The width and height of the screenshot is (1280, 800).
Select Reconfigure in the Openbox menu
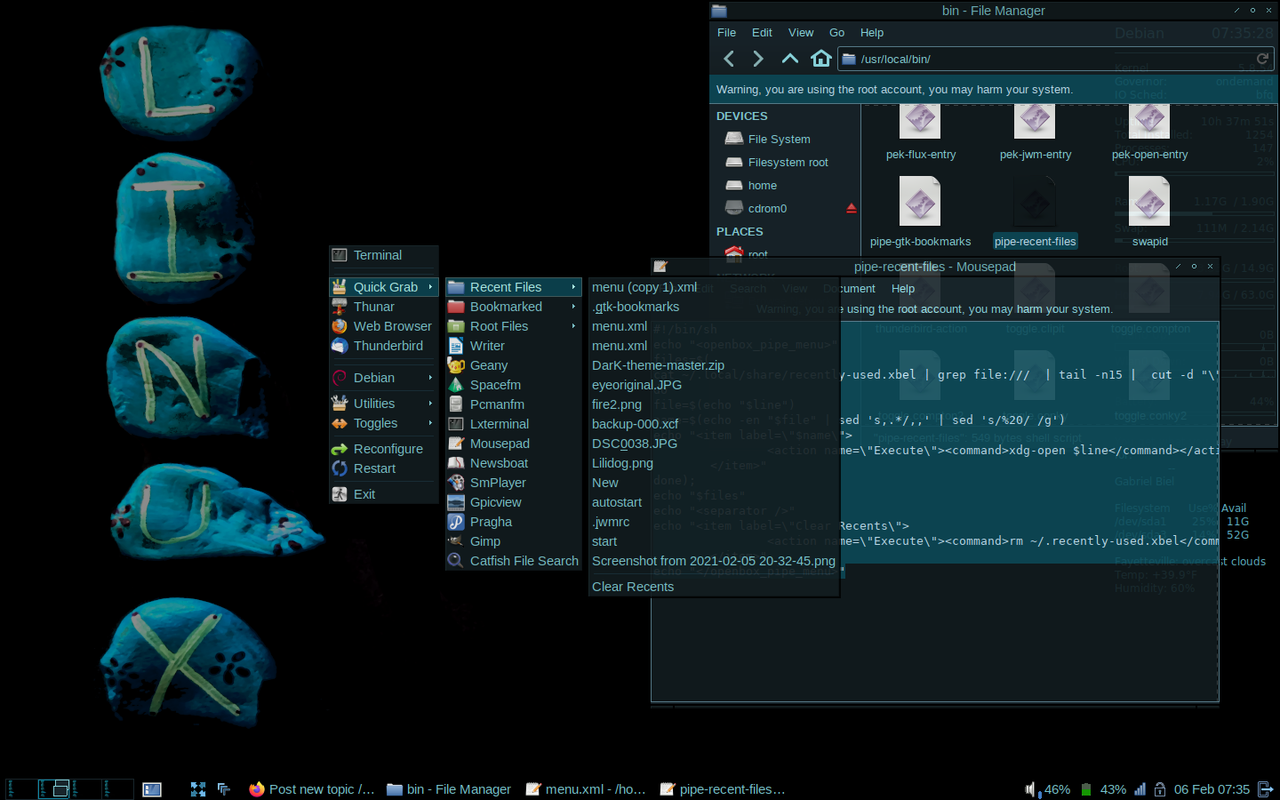[x=384, y=449]
